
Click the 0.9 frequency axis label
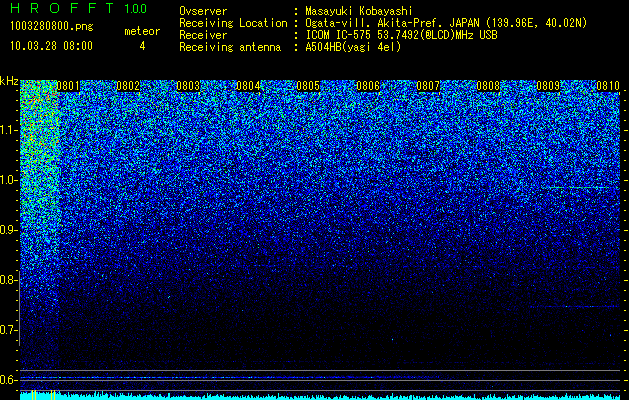pyautogui.click(x=8, y=230)
